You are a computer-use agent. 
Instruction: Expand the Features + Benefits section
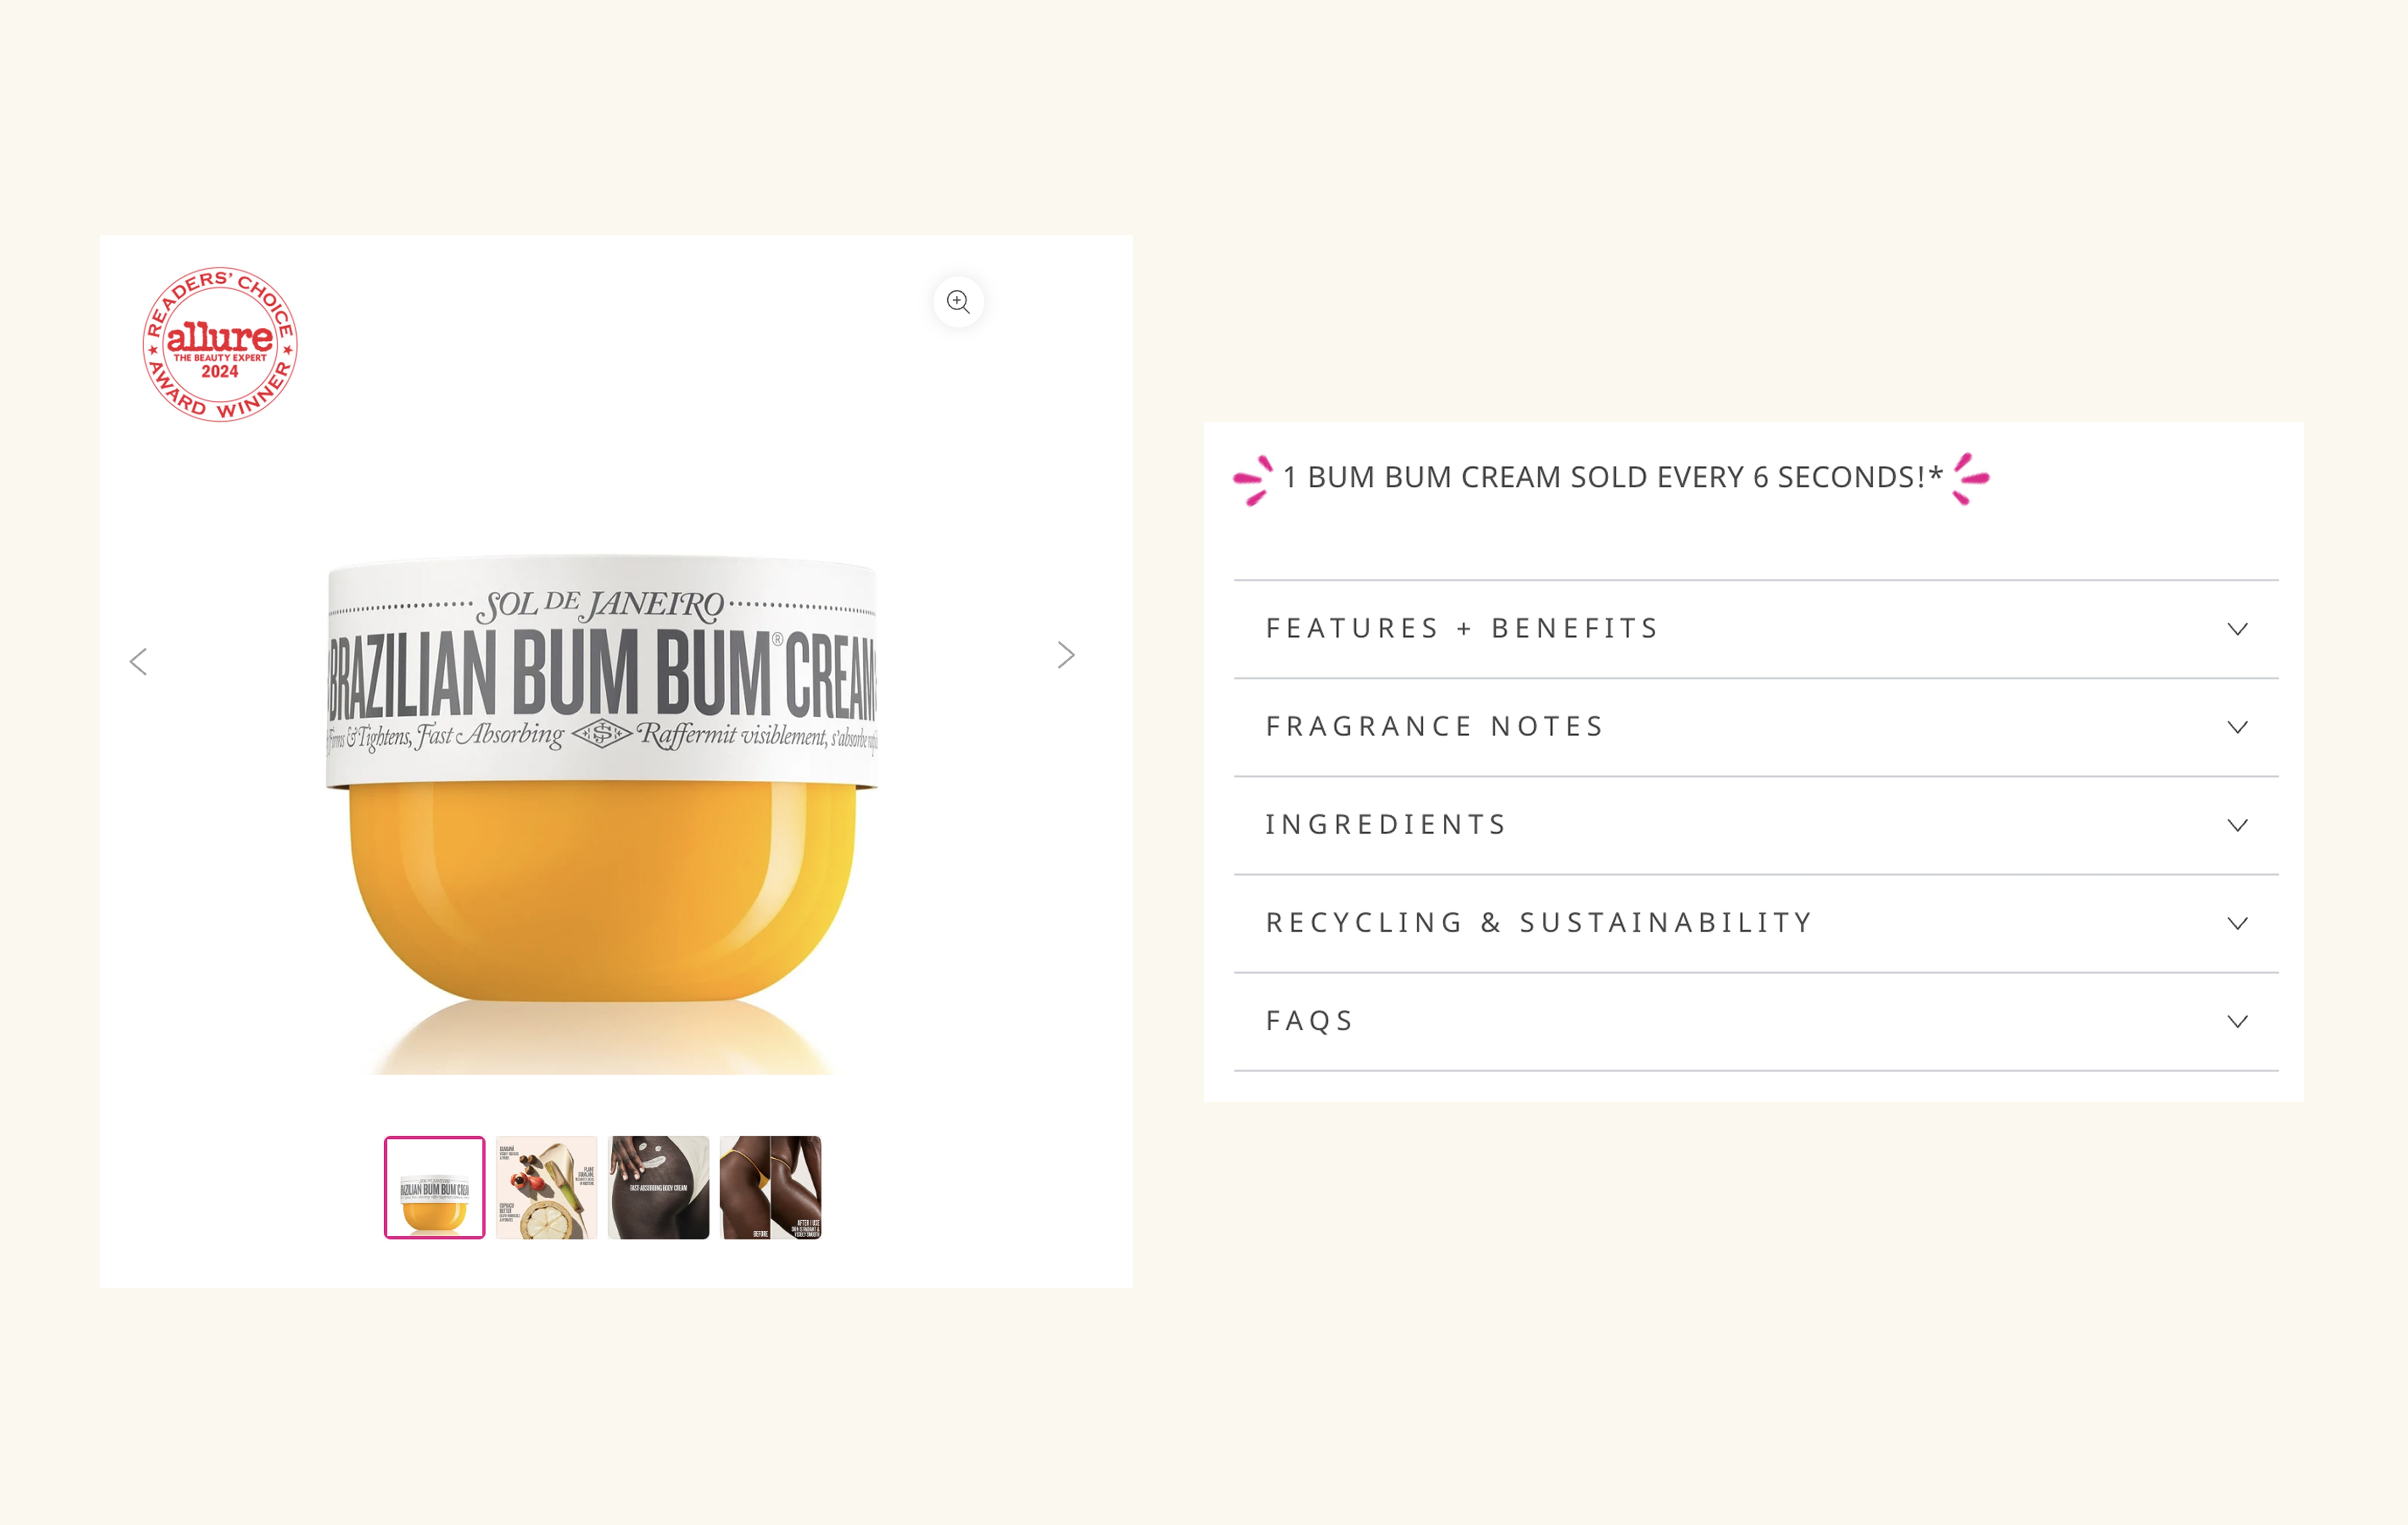pos(2238,628)
